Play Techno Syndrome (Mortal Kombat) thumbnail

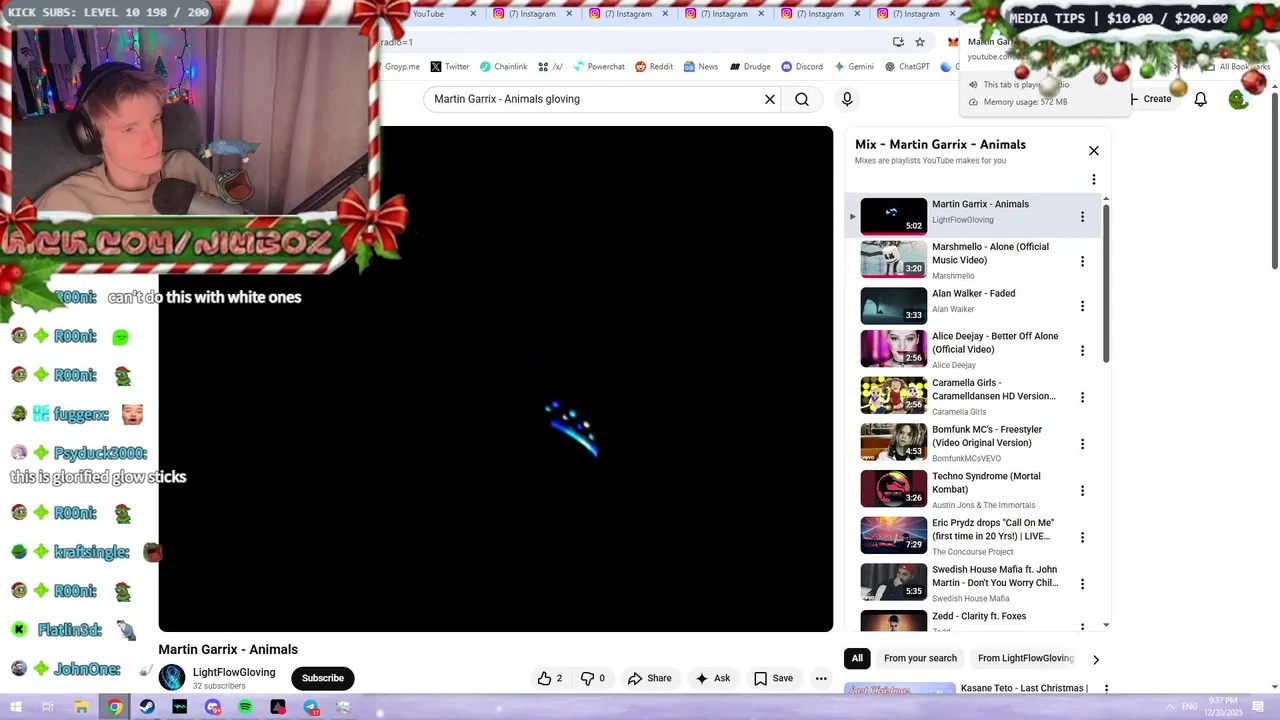(x=893, y=489)
